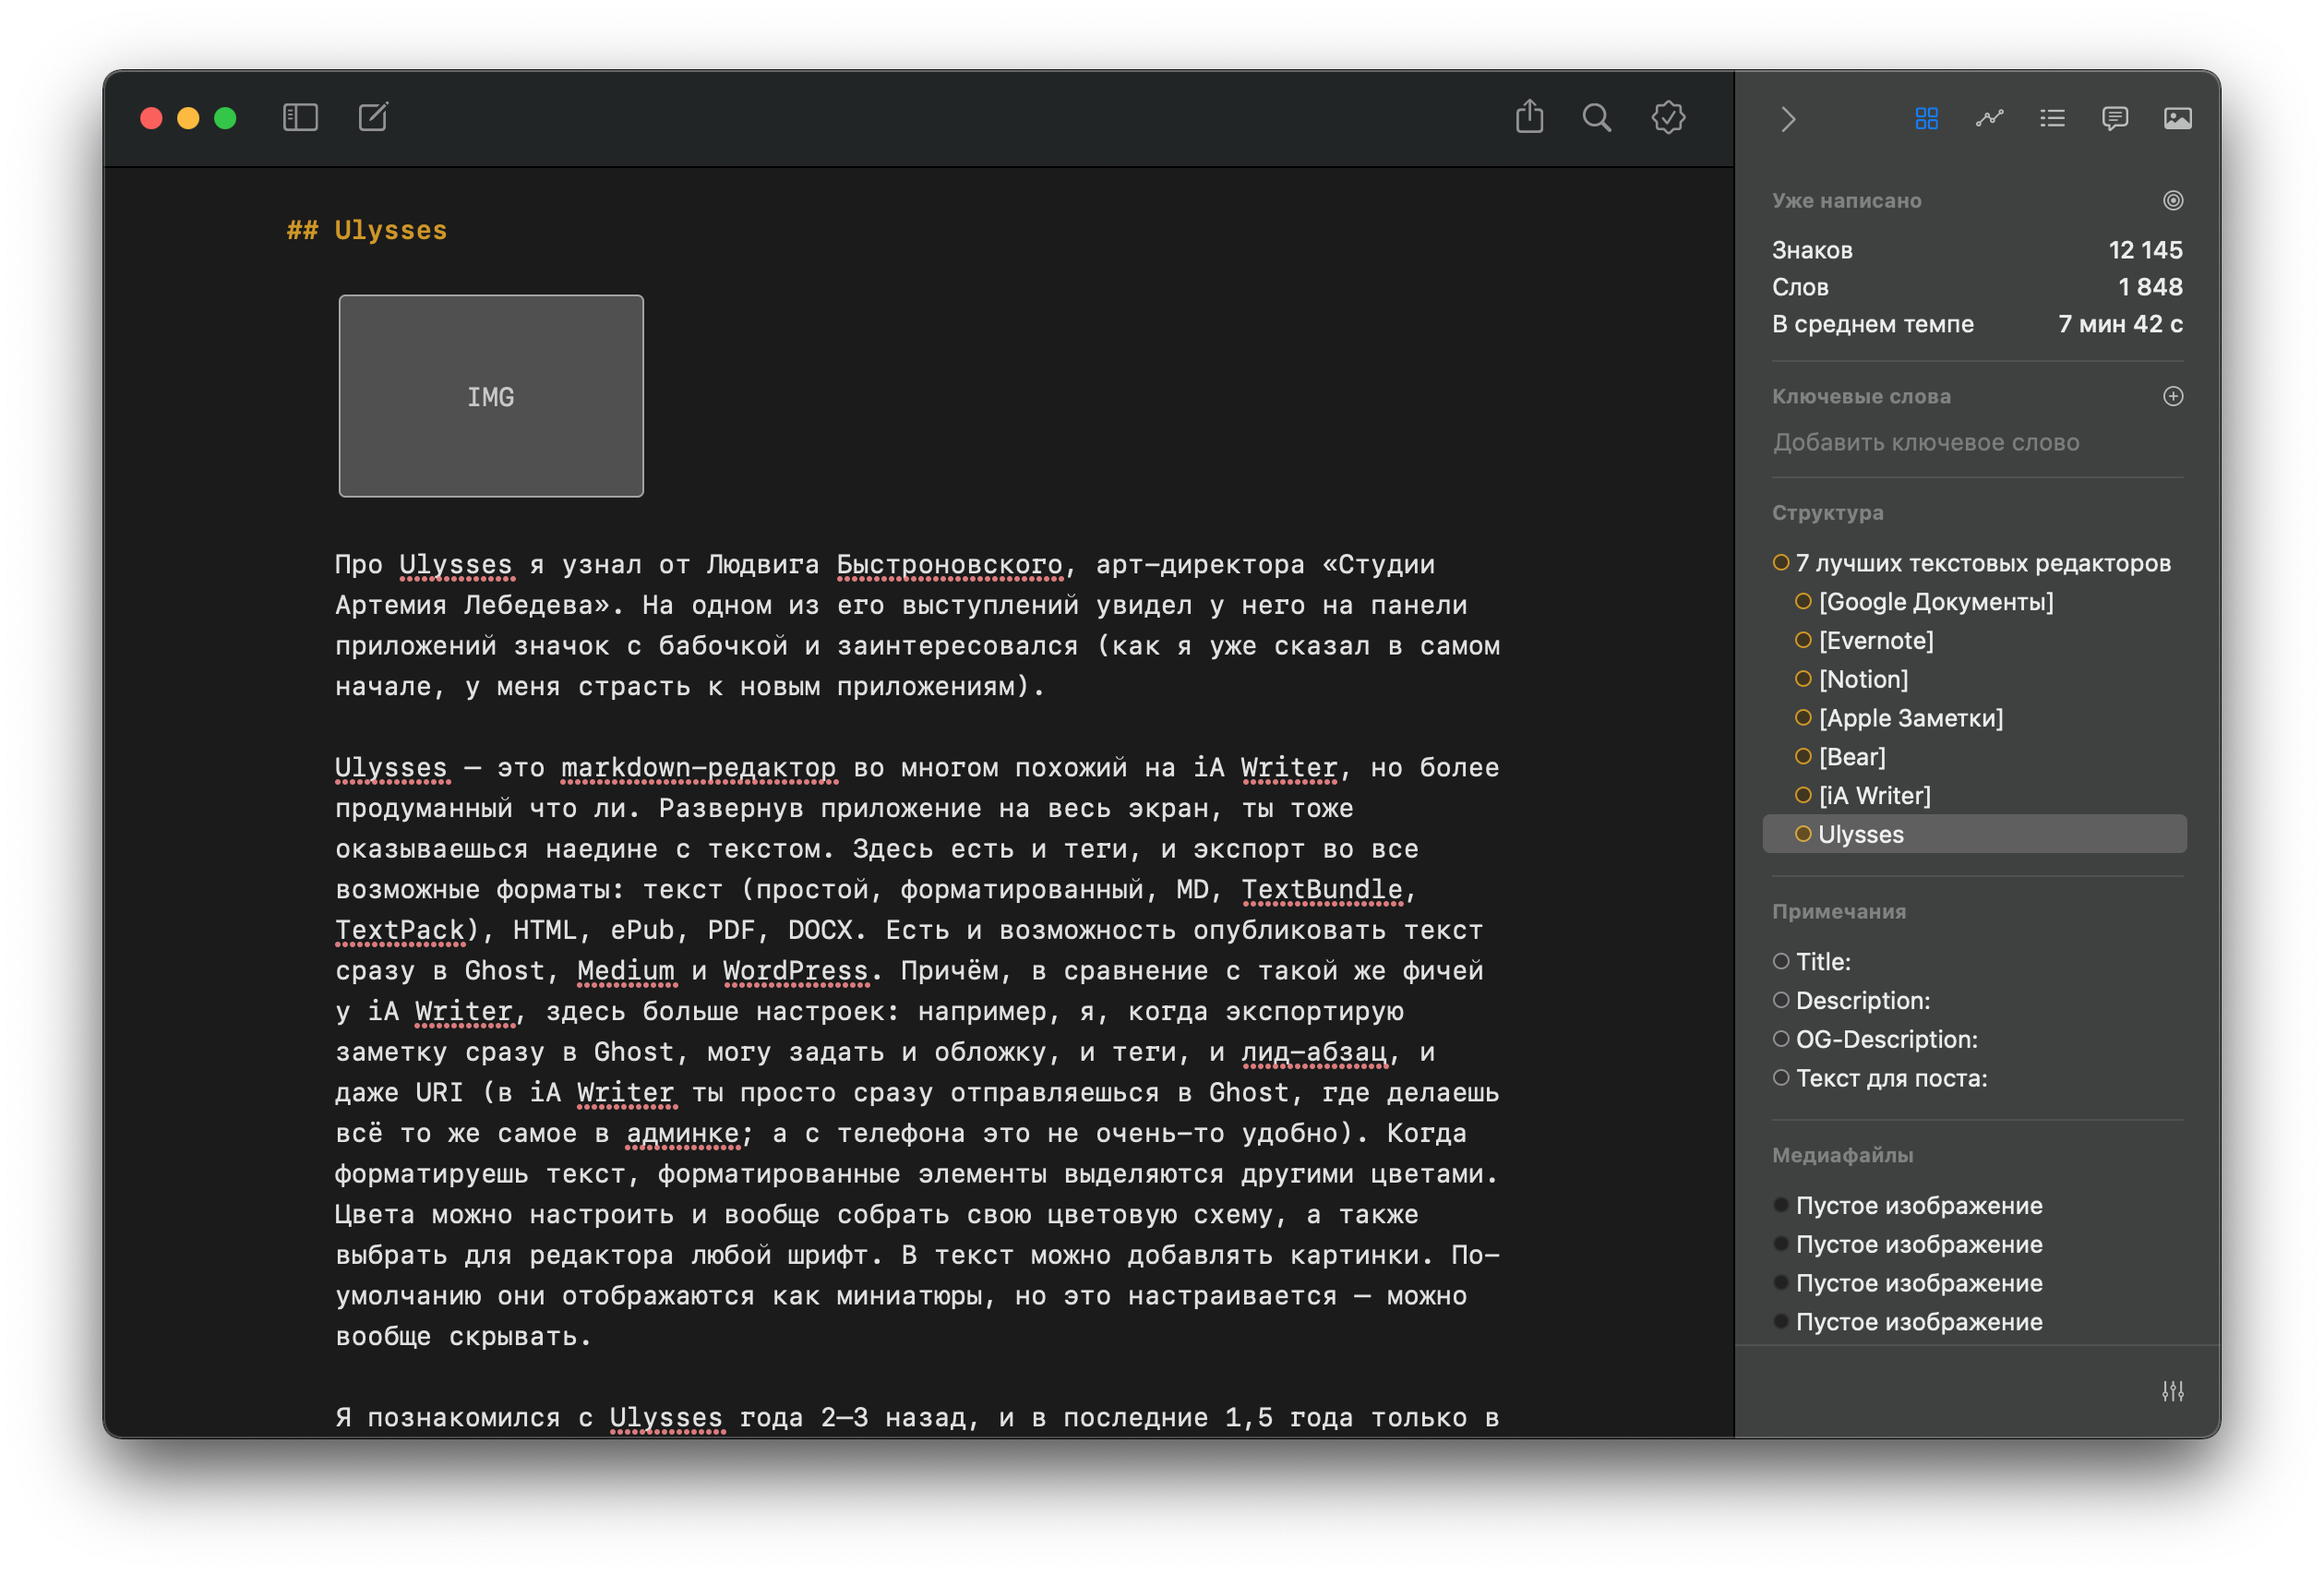The image size is (2324, 1575).
Task: Open search in the editor toolbar
Action: [x=1597, y=118]
